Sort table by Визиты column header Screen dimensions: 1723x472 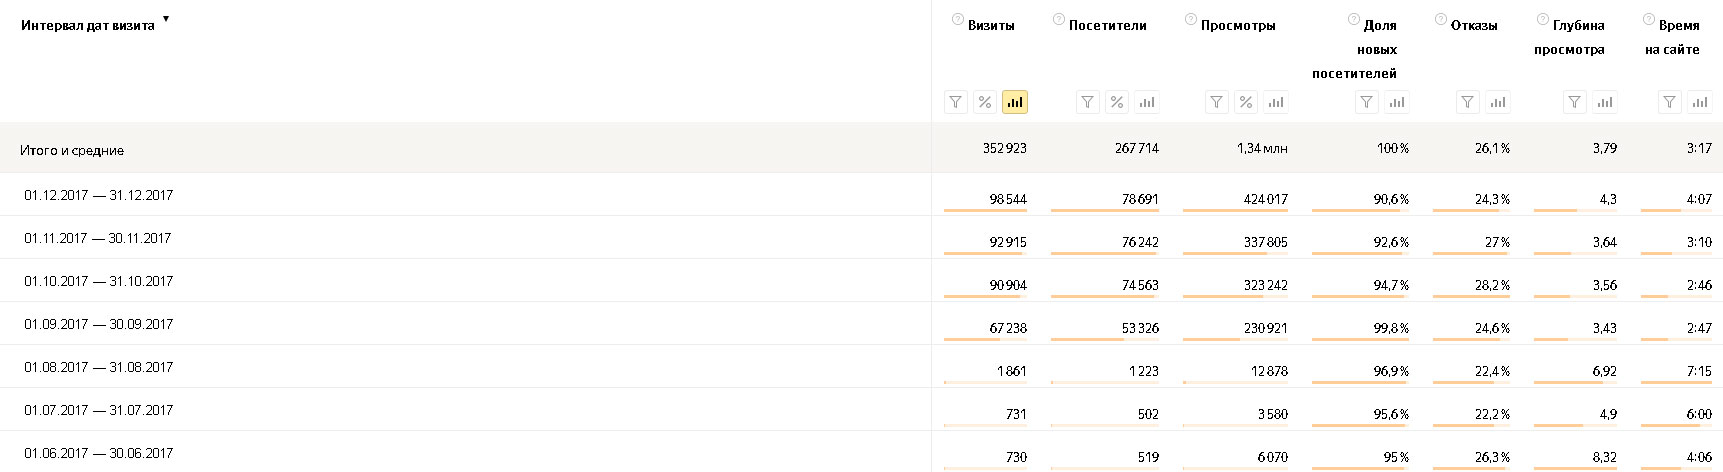point(991,26)
